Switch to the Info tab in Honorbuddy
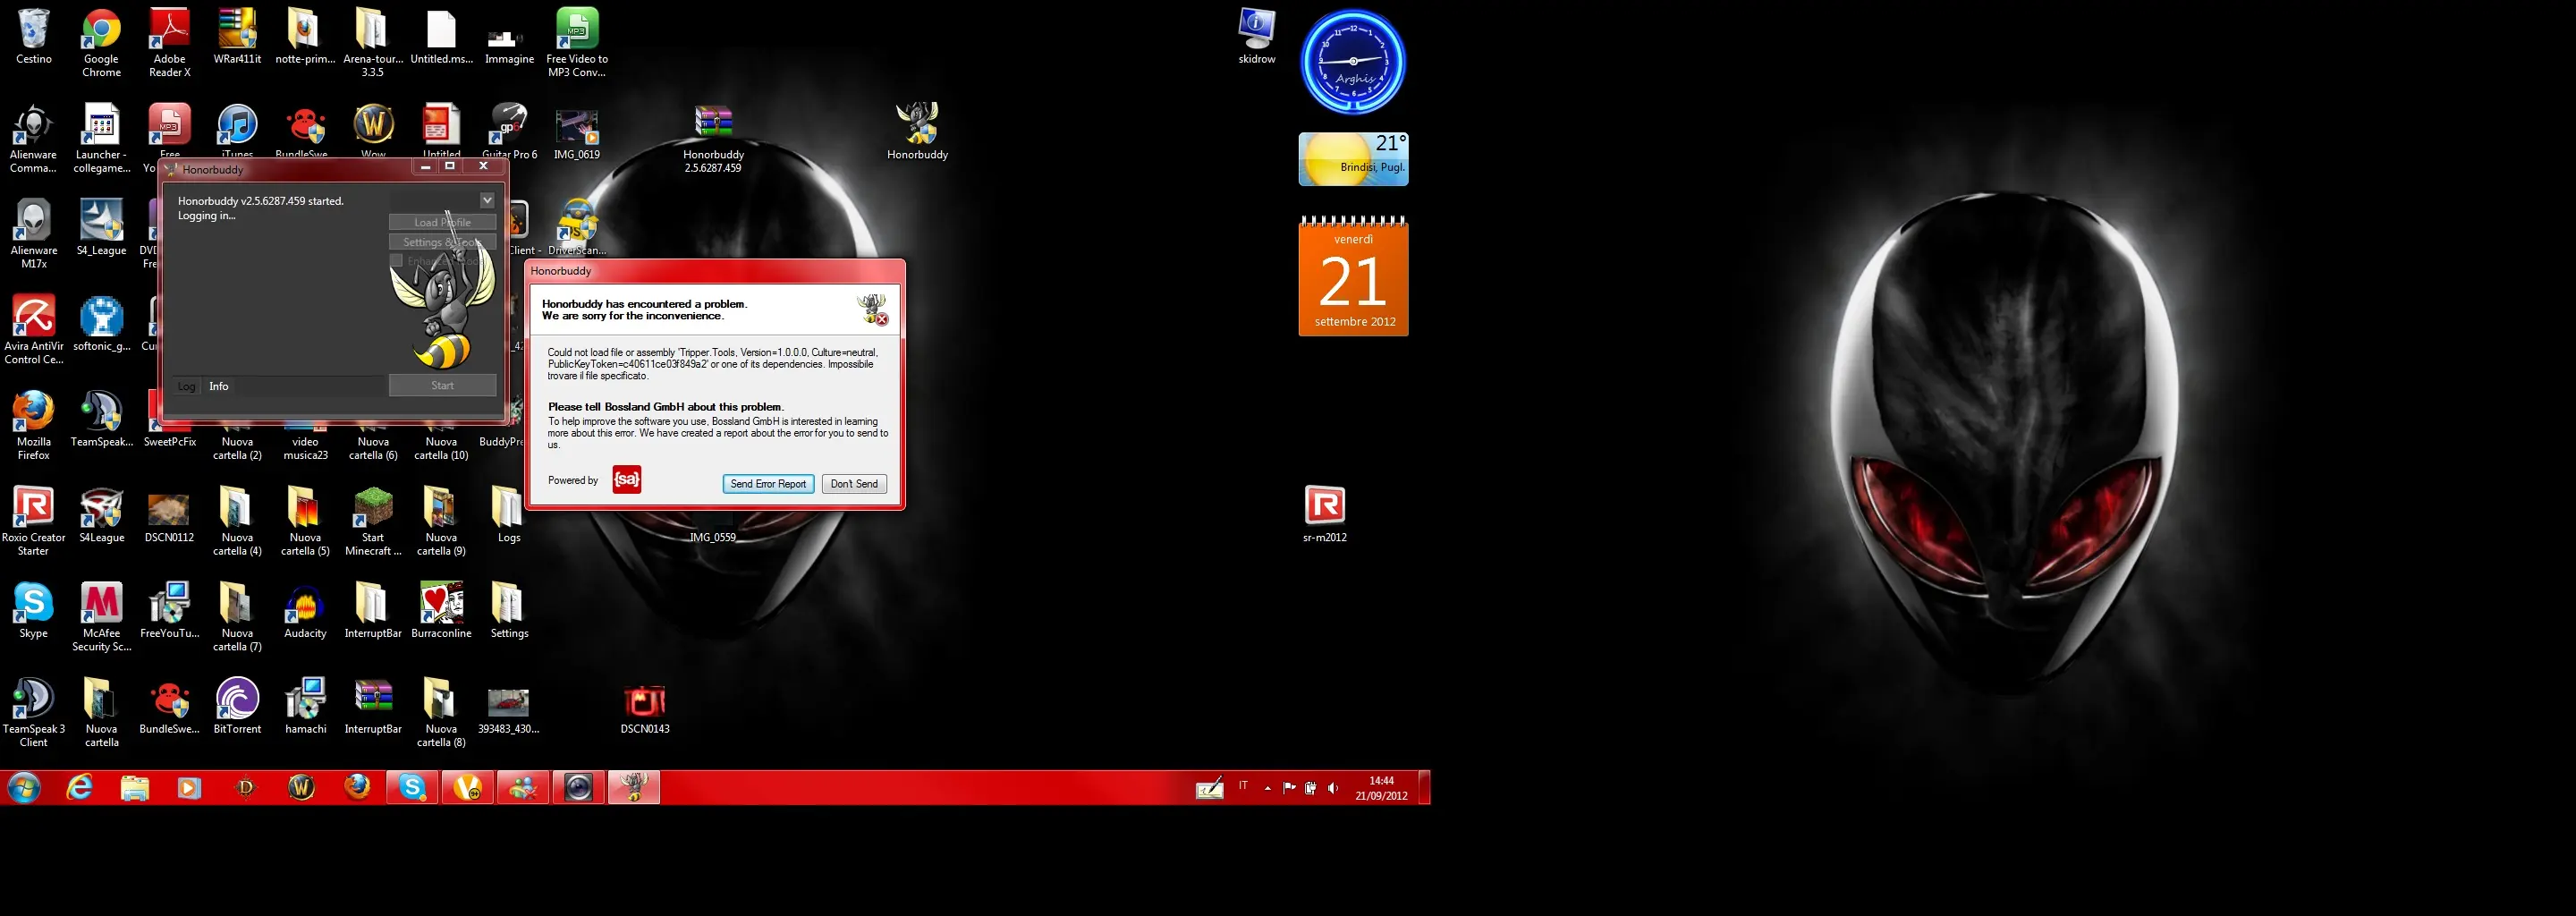This screenshot has height=916, width=2576. click(219, 386)
